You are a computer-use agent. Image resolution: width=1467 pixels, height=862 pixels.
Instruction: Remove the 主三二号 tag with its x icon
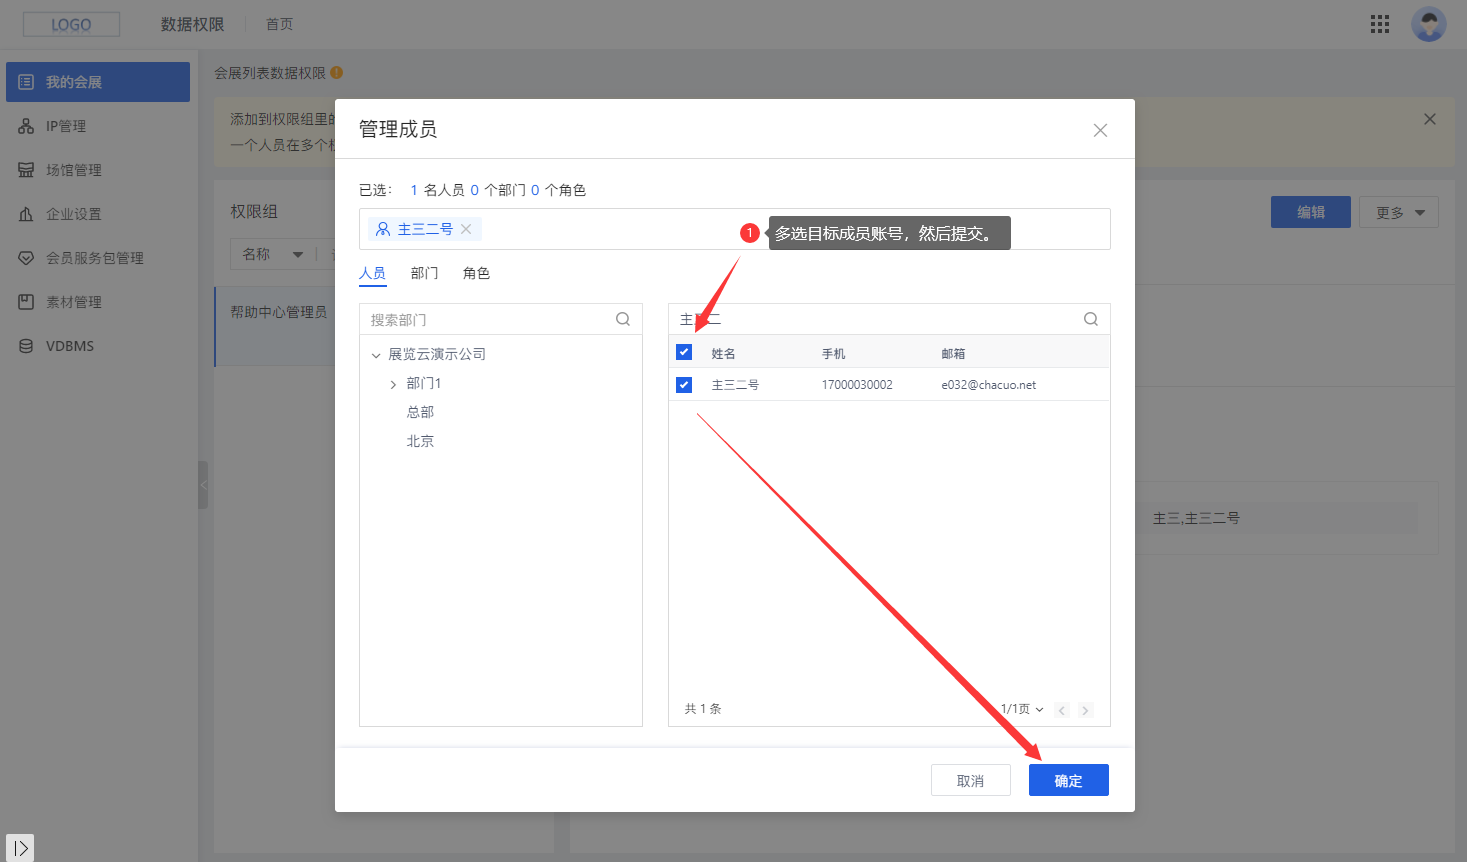466,229
